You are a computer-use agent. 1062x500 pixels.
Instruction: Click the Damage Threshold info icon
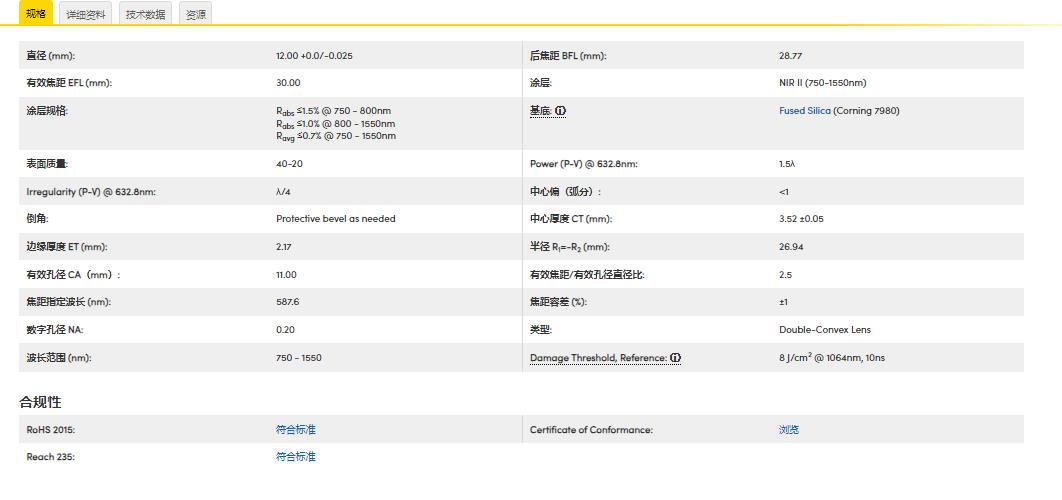676,358
